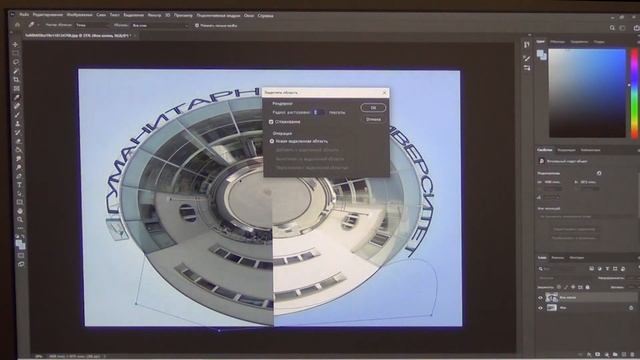The image size is (640, 360).
Task: Toggle Сглаживание checkbox in dialog
Action: coord(271,122)
